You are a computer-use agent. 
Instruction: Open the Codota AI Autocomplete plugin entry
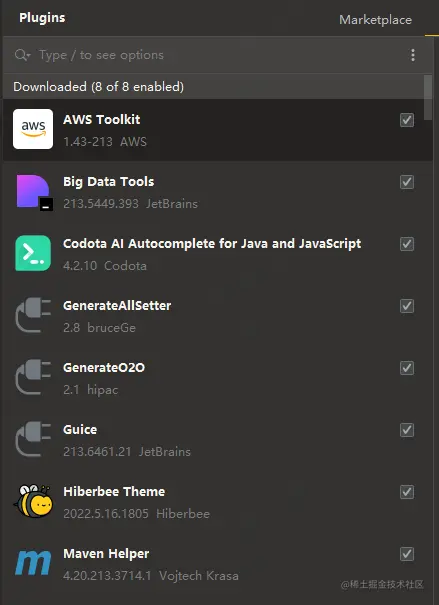pos(218,254)
